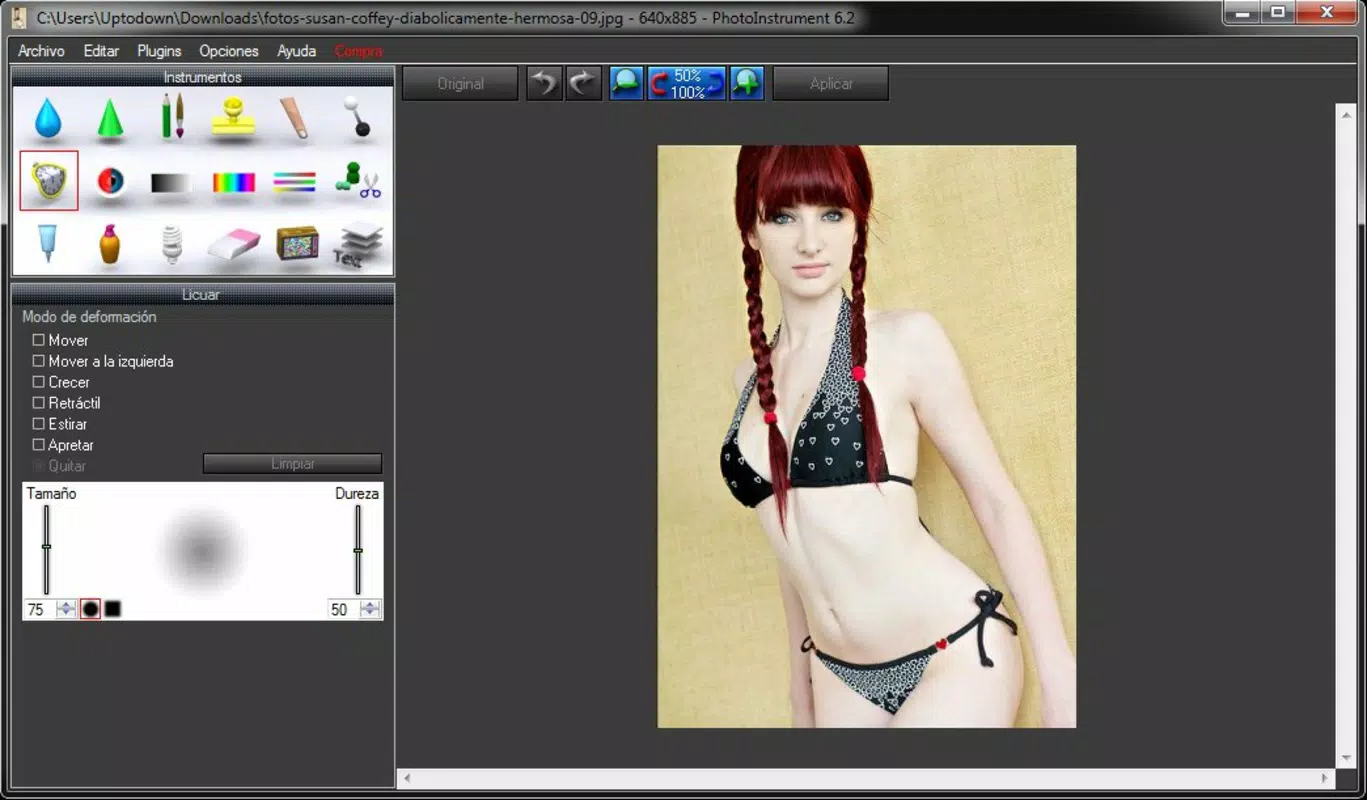Click the horizontal scrollbar left arrow
The width and height of the screenshot is (1367, 800).
click(x=407, y=777)
